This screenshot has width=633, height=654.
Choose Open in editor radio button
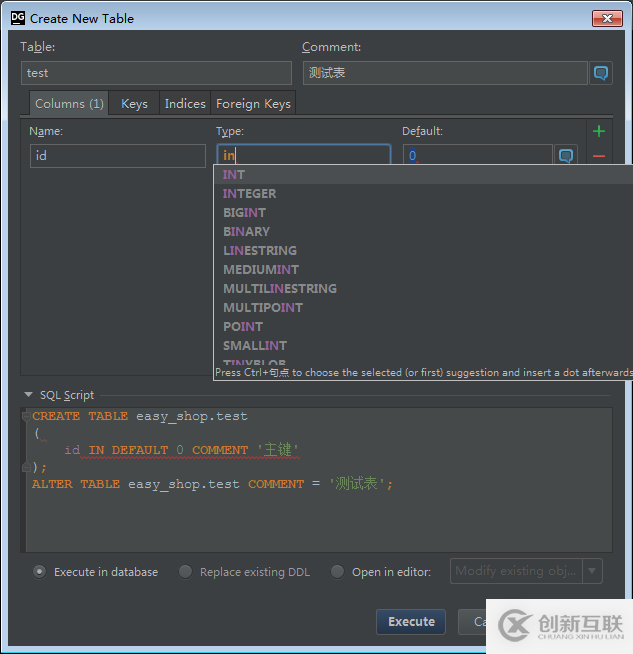(338, 572)
